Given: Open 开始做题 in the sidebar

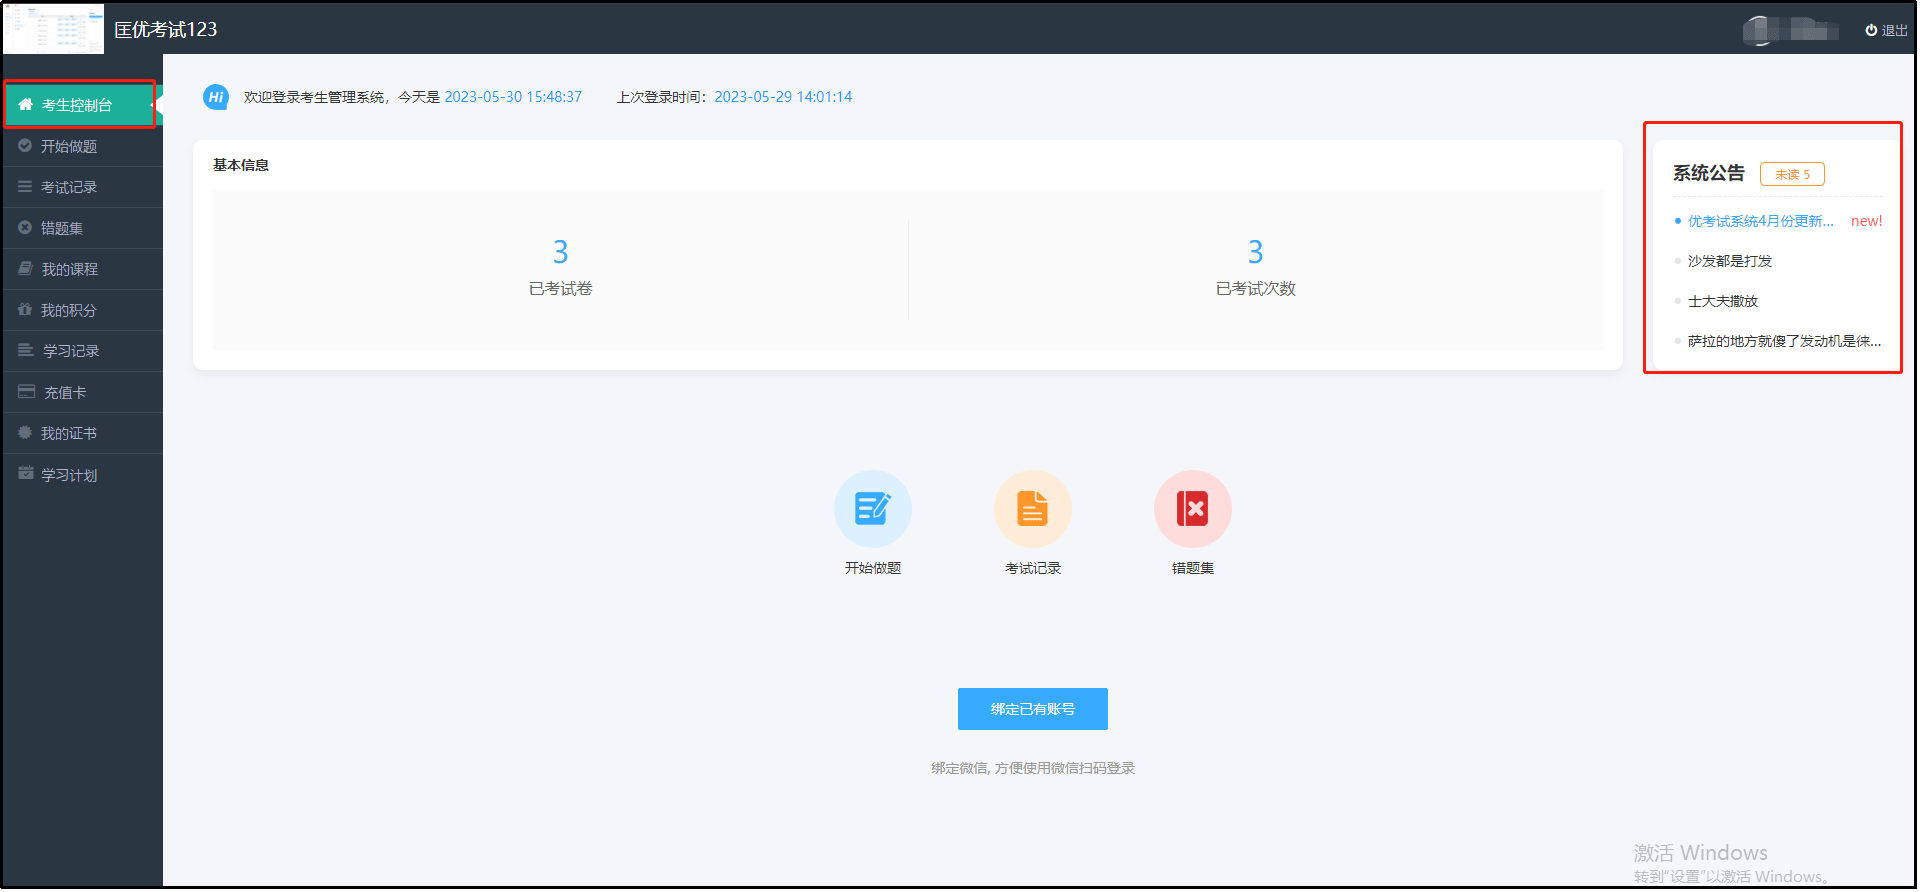Looking at the screenshot, I should pyautogui.click(x=82, y=146).
